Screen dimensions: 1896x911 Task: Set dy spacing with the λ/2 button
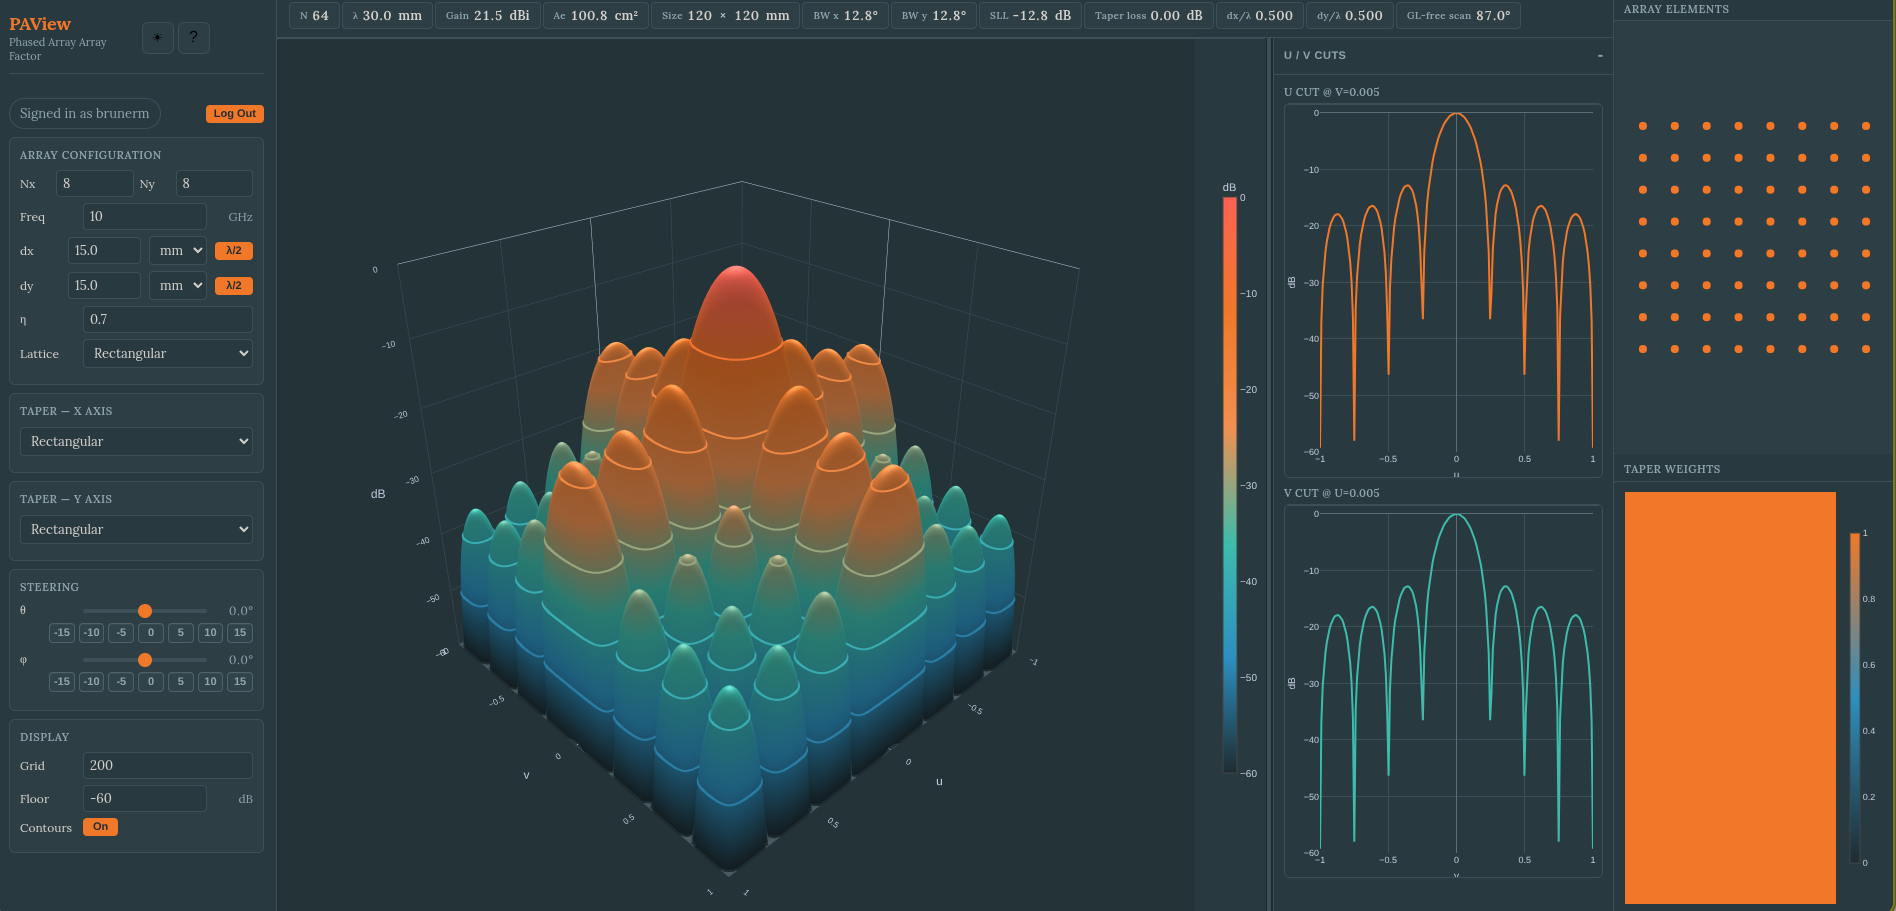(x=234, y=286)
